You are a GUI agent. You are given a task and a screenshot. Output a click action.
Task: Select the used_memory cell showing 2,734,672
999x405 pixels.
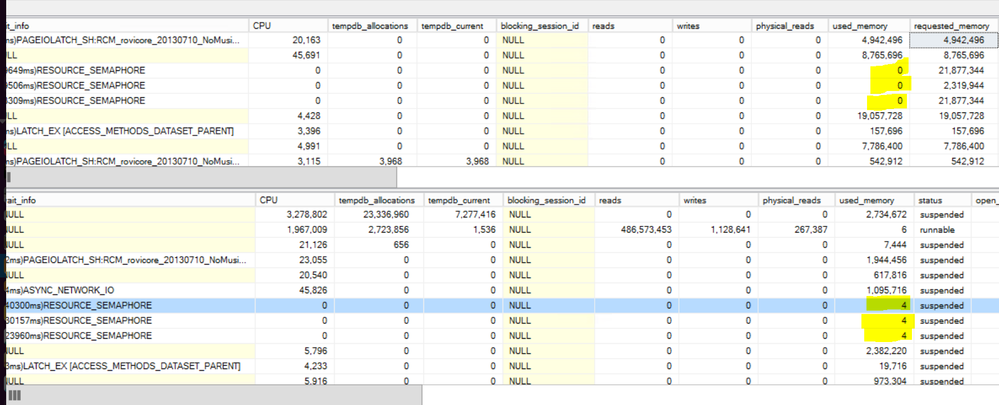coord(874,215)
